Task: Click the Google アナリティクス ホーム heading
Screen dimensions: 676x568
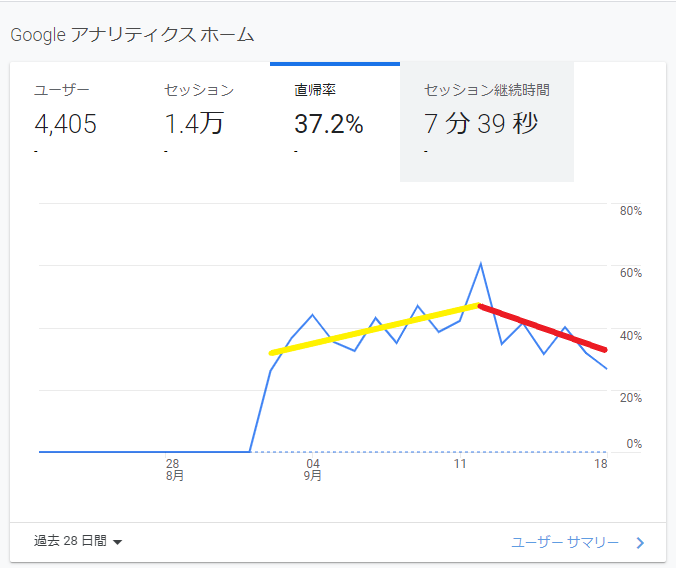Action: (x=132, y=35)
